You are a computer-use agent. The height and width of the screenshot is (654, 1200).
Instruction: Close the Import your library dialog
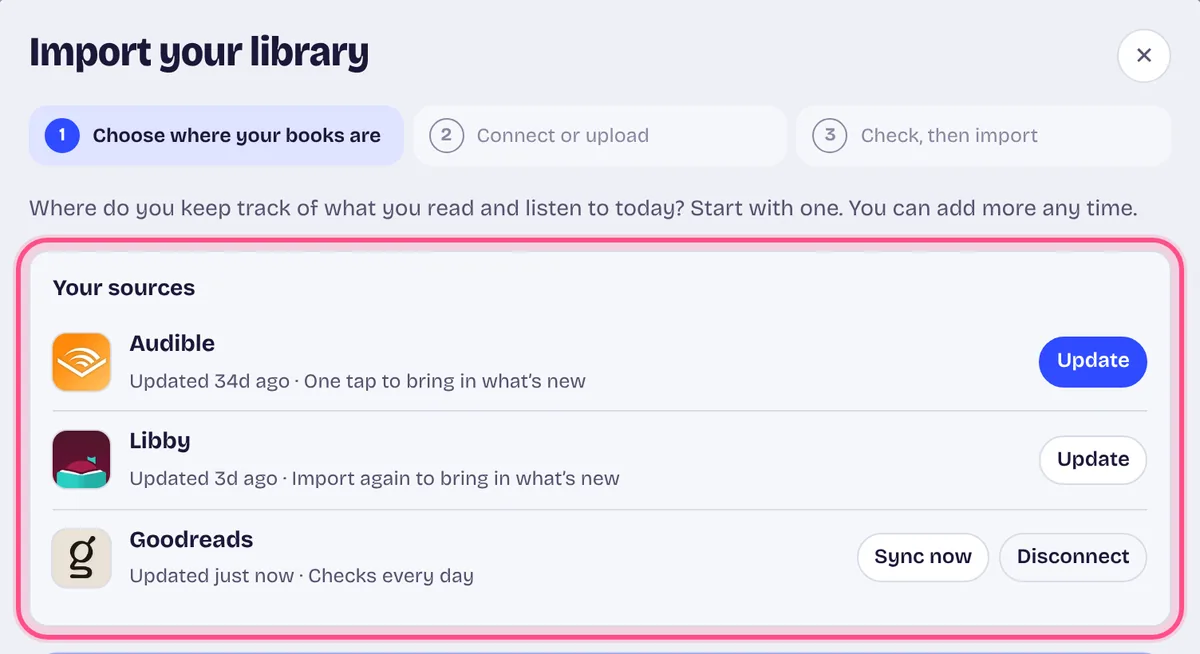[x=1144, y=55]
